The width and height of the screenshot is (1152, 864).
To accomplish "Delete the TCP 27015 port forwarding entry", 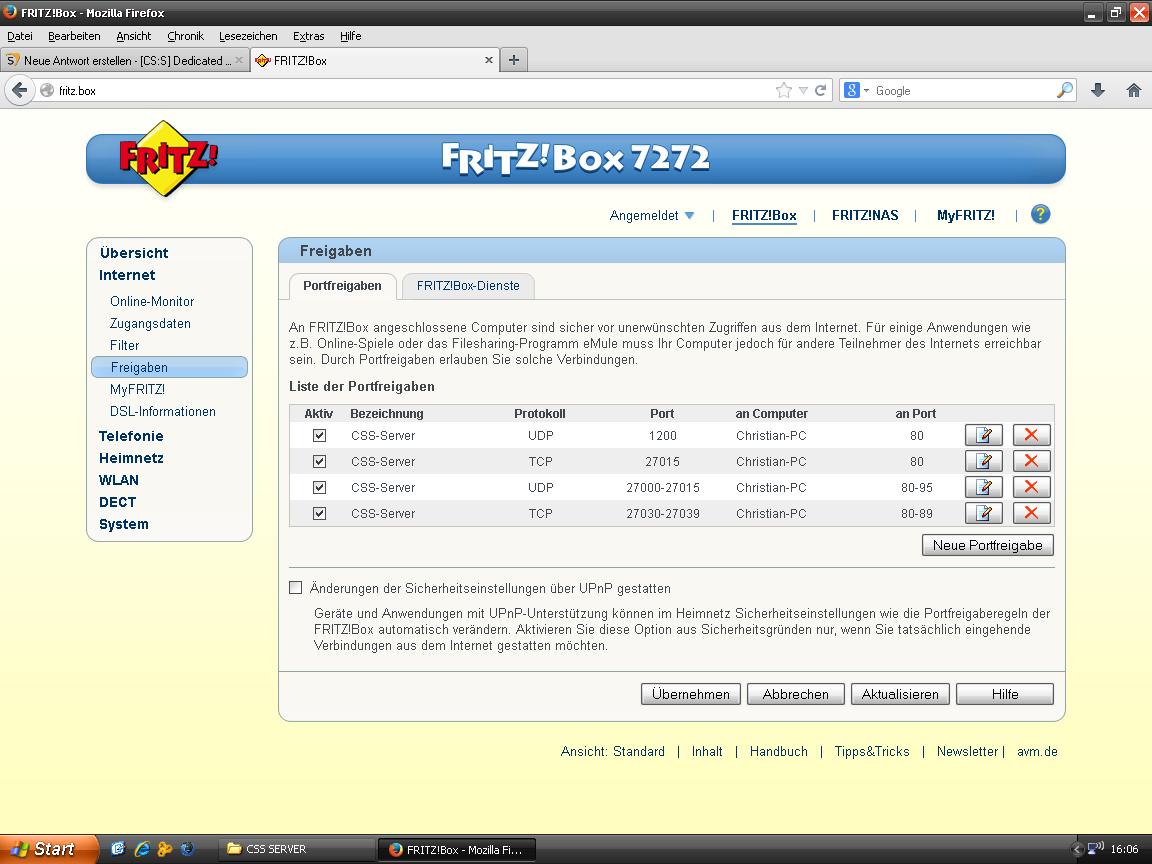I will (x=1032, y=461).
